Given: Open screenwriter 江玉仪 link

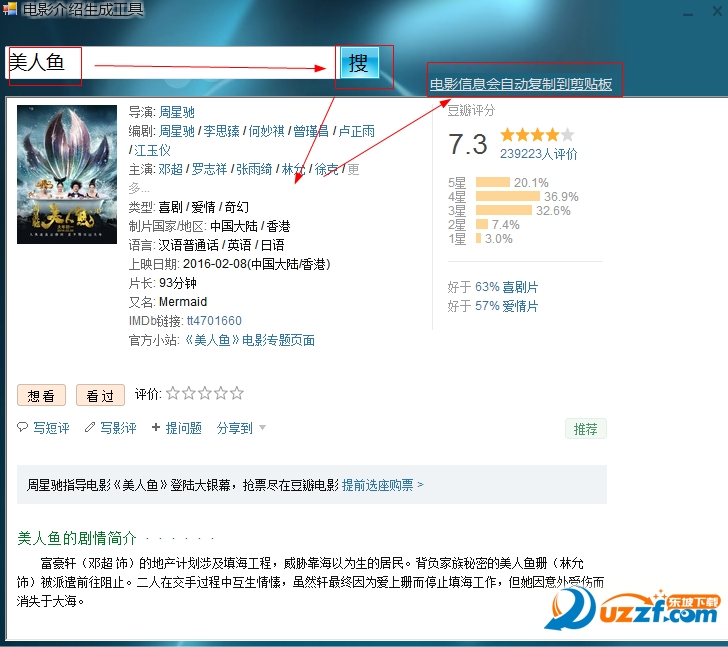Looking at the screenshot, I should pos(152,150).
